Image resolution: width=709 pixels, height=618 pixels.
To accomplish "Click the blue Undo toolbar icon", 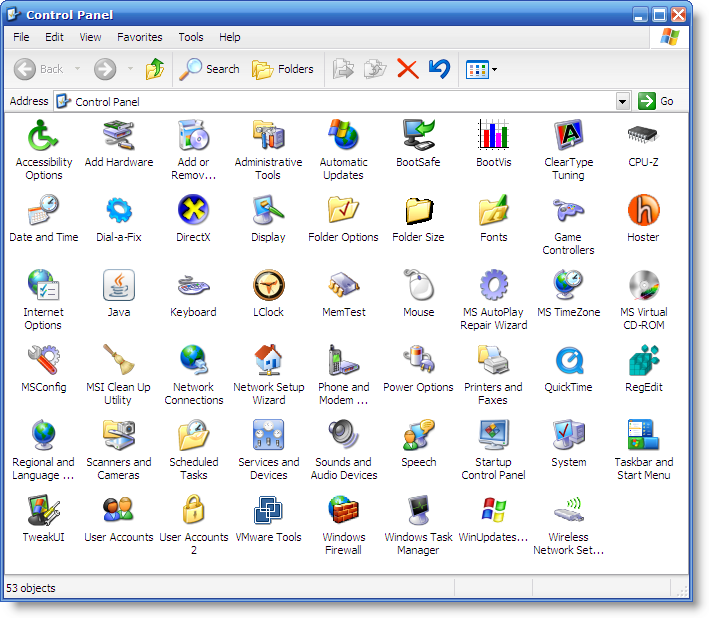I will 439,69.
